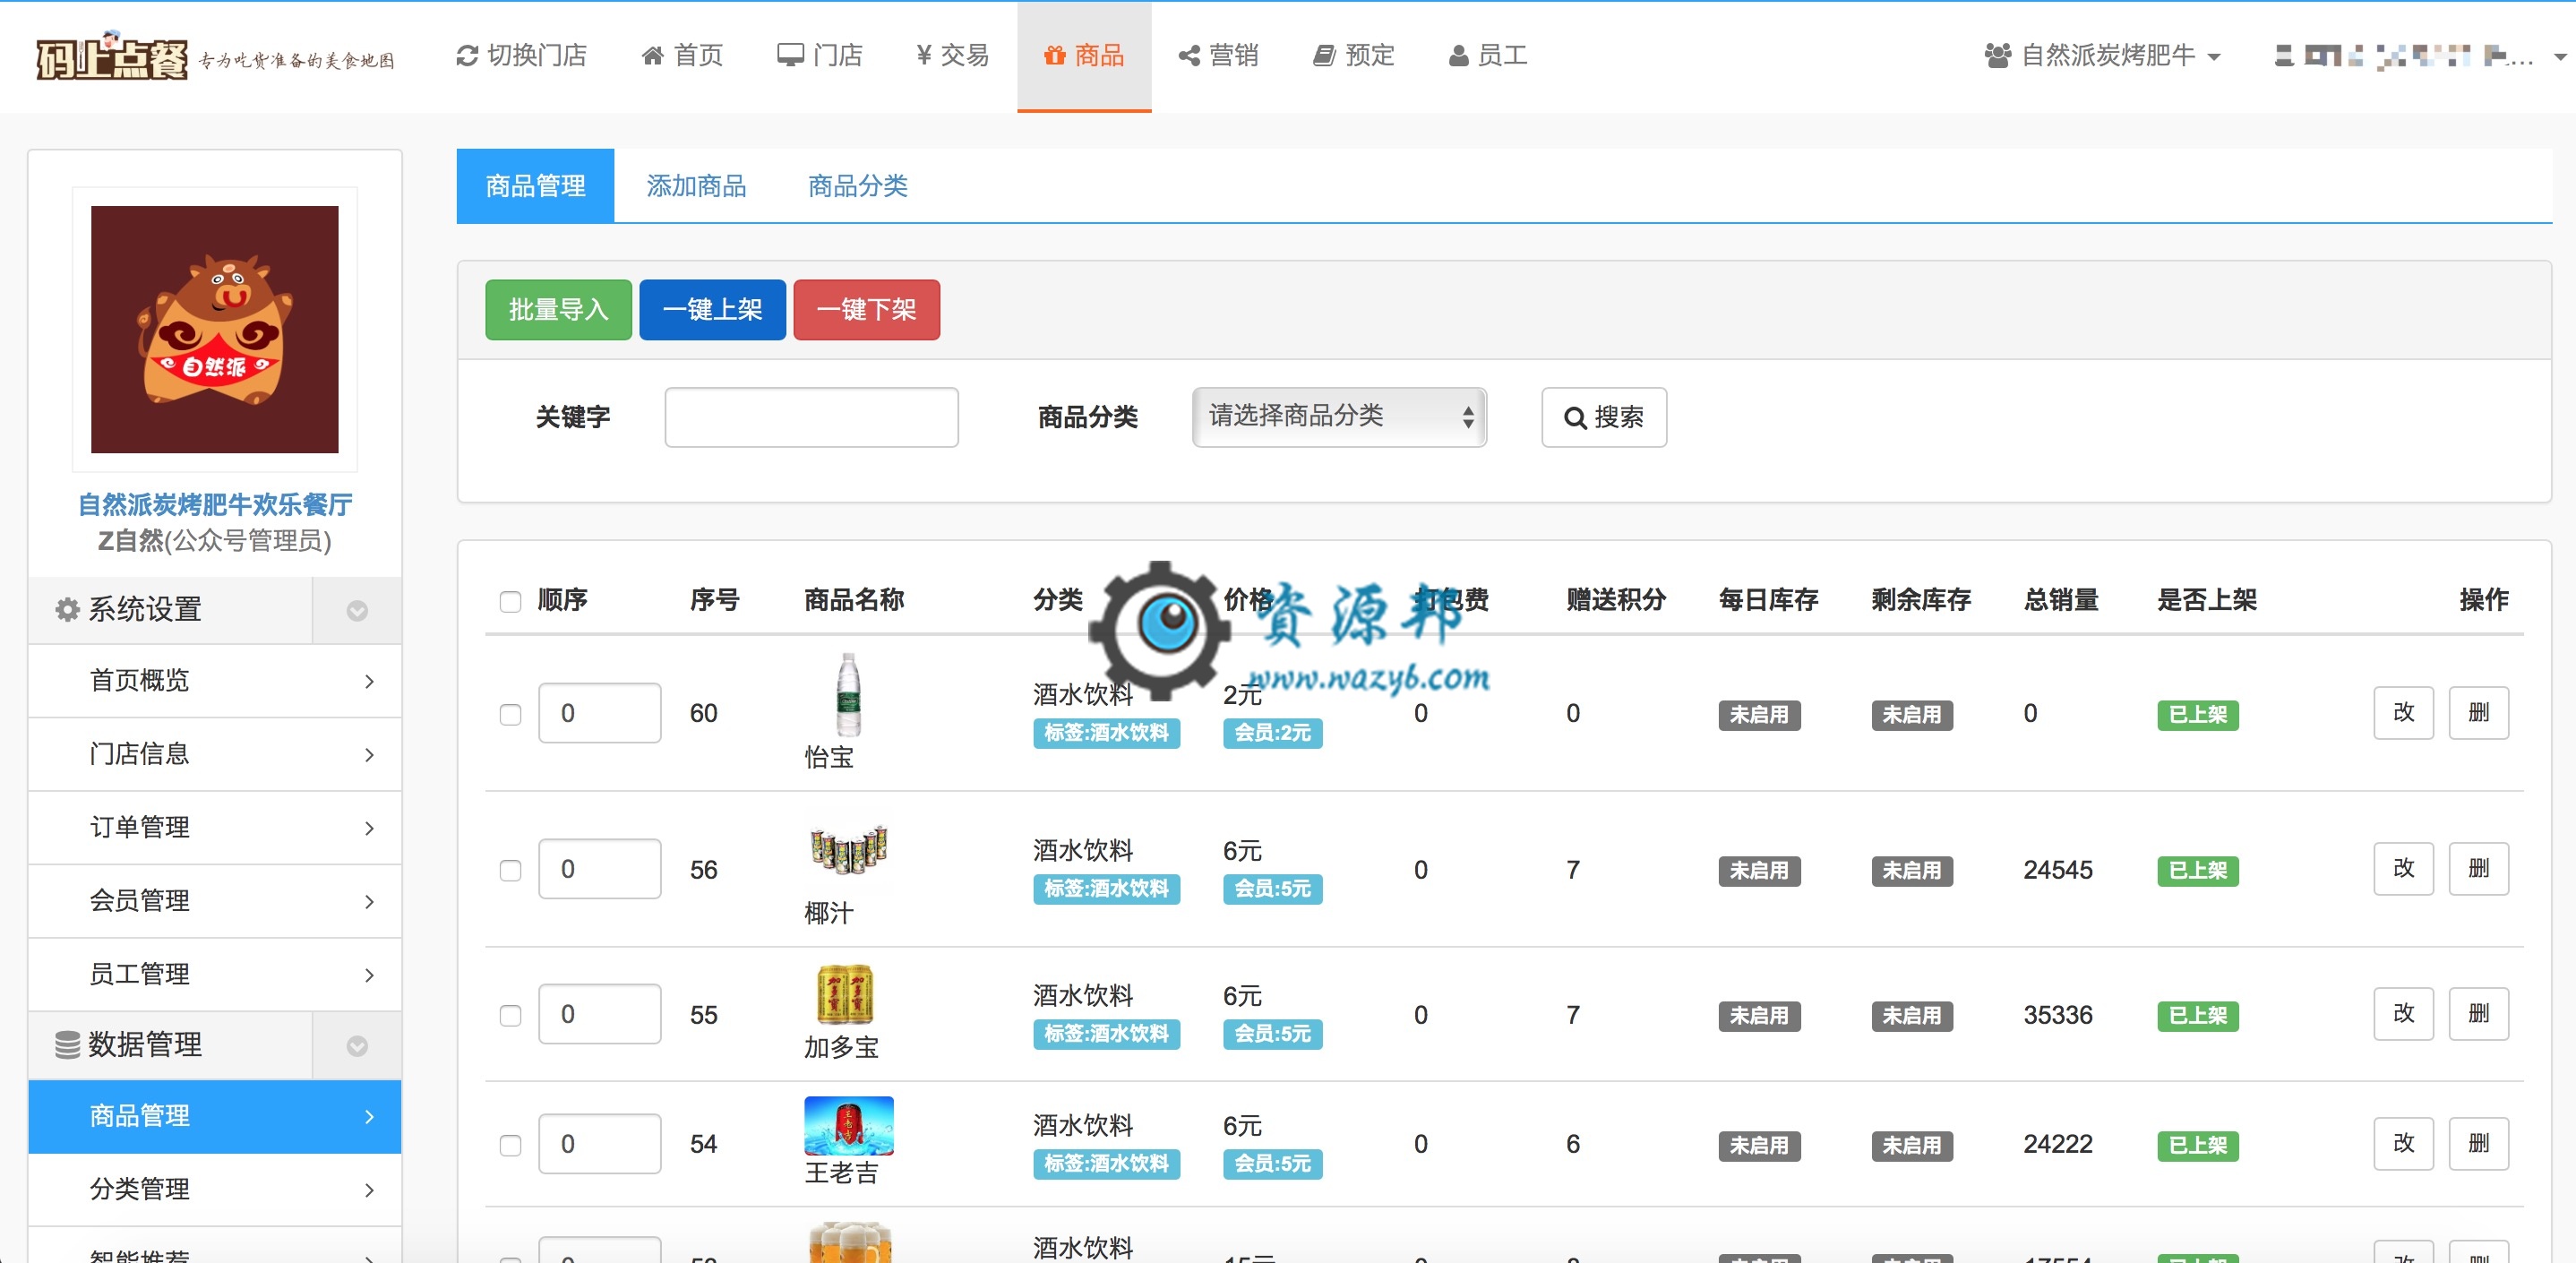Expand the 会员管理 sidebar chevron
The height and width of the screenshot is (1263, 2576).
point(369,901)
